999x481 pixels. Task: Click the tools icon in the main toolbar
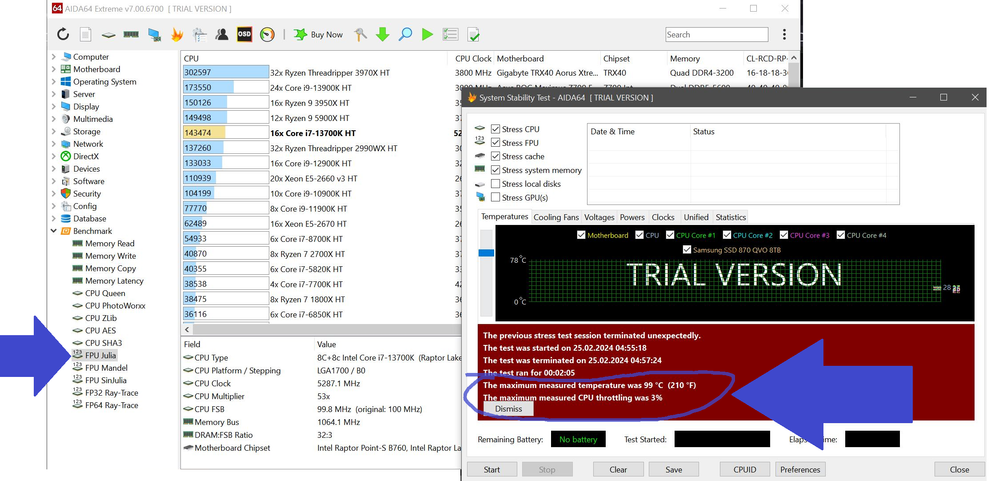(360, 34)
